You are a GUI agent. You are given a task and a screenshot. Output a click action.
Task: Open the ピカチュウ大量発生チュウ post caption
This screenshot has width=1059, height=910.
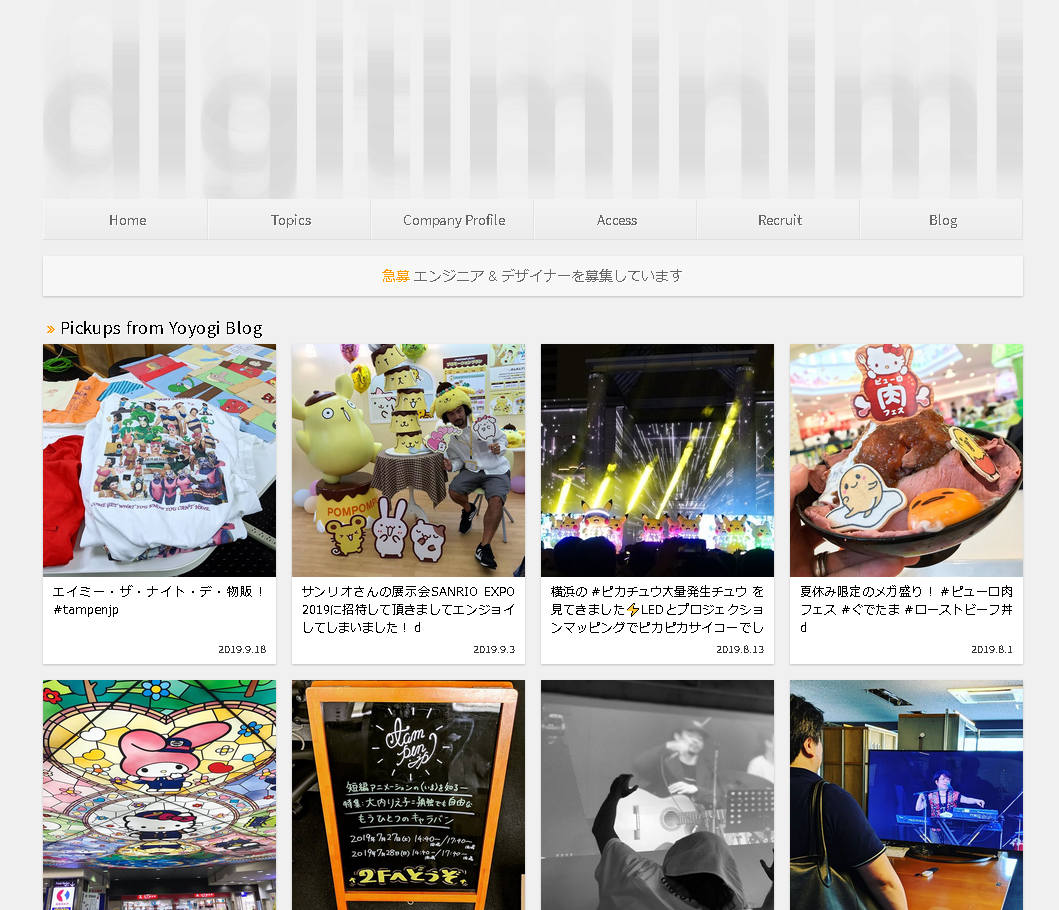click(x=657, y=609)
